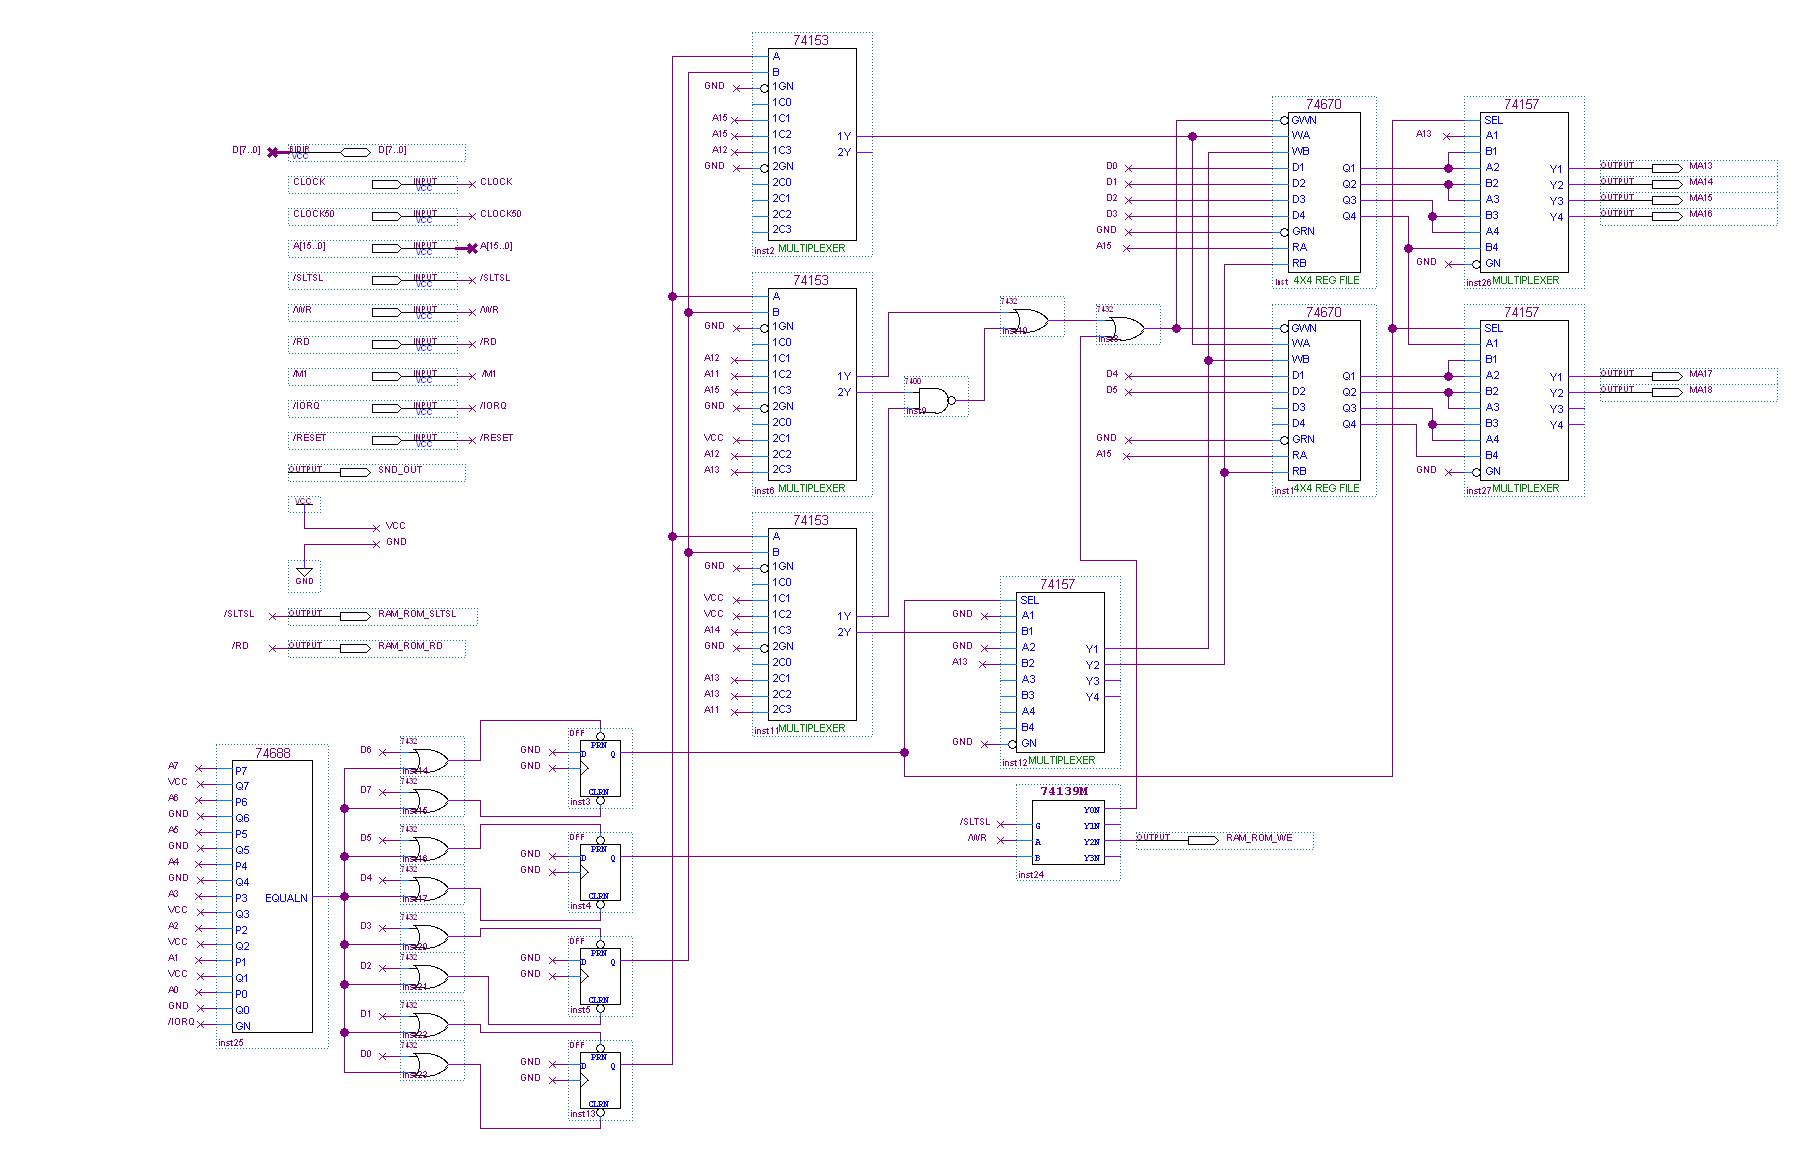Select the MA13 output pin

(x=1688, y=168)
